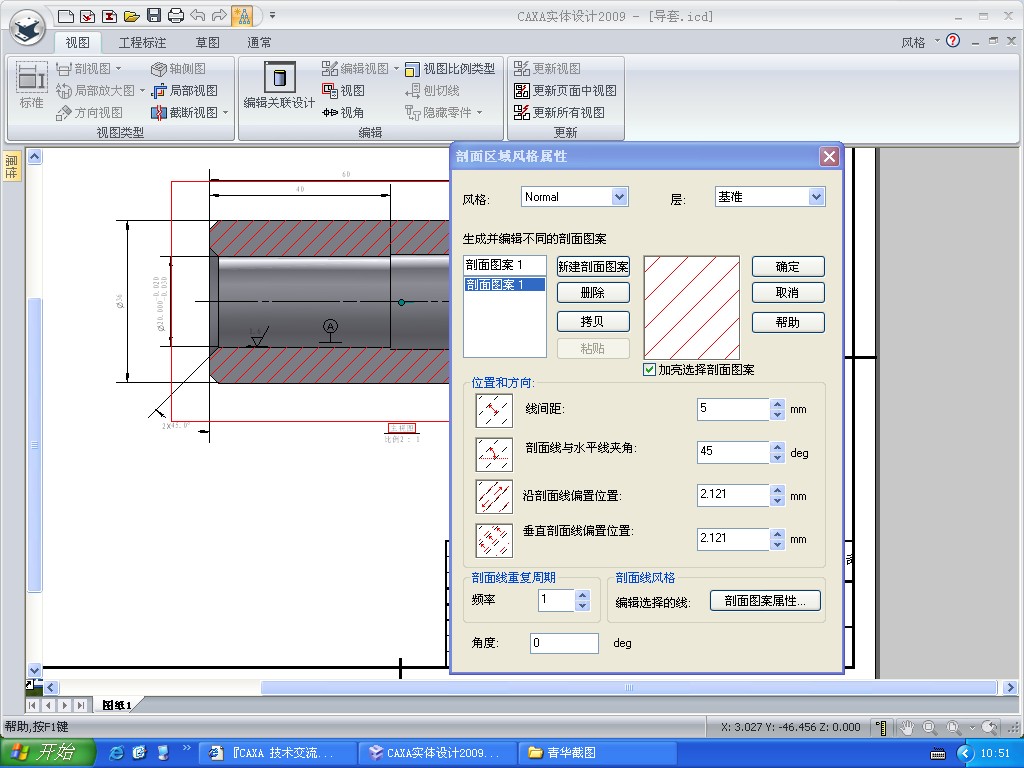Image resolution: width=1024 pixels, height=768 pixels.
Task: Open the CAXA 技术交流 taskbar window
Action: (x=276, y=753)
